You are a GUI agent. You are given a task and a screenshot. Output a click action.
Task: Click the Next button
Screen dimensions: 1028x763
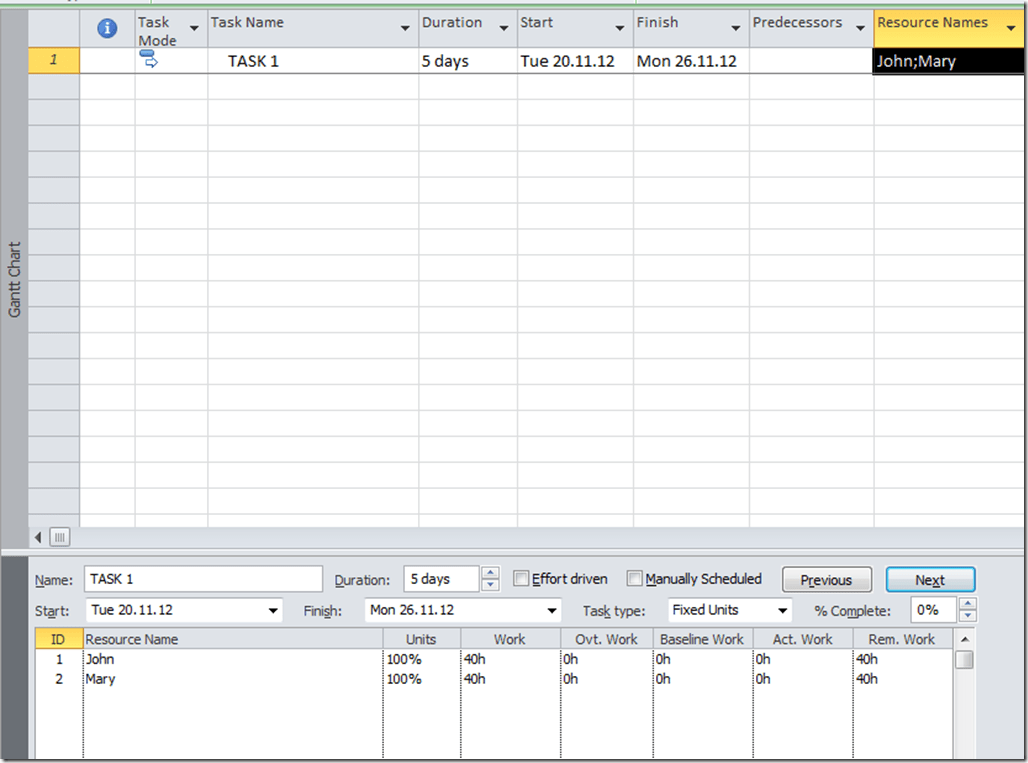pos(929,580)
